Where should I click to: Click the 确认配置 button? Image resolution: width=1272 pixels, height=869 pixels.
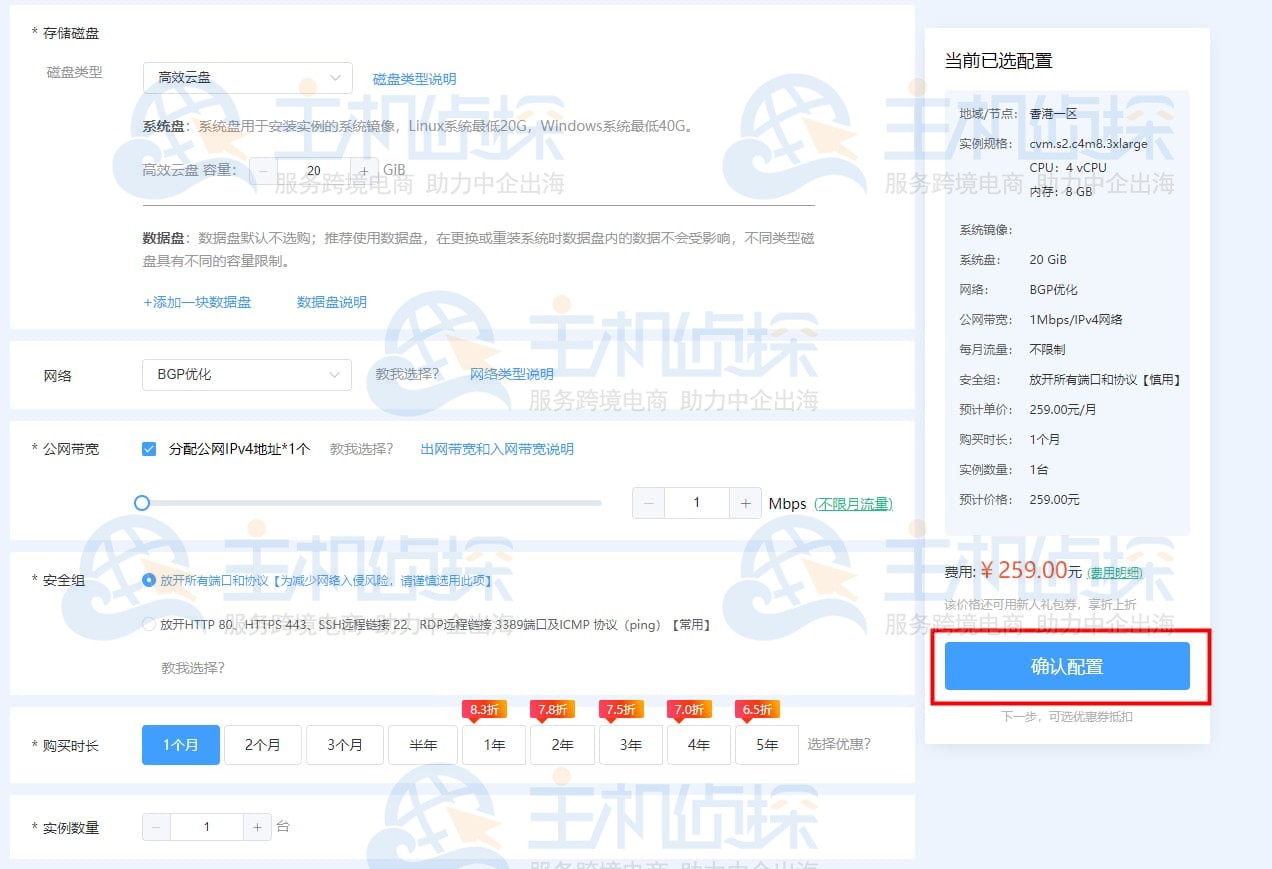click(1066, 665)
